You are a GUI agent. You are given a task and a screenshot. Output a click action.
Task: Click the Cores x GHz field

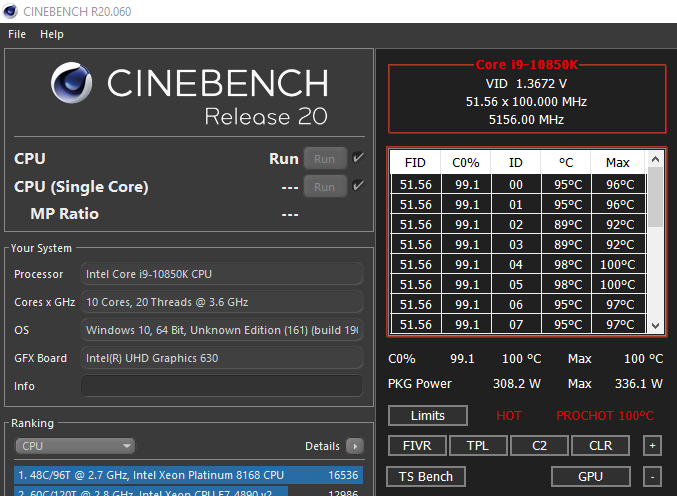[222, 302]
